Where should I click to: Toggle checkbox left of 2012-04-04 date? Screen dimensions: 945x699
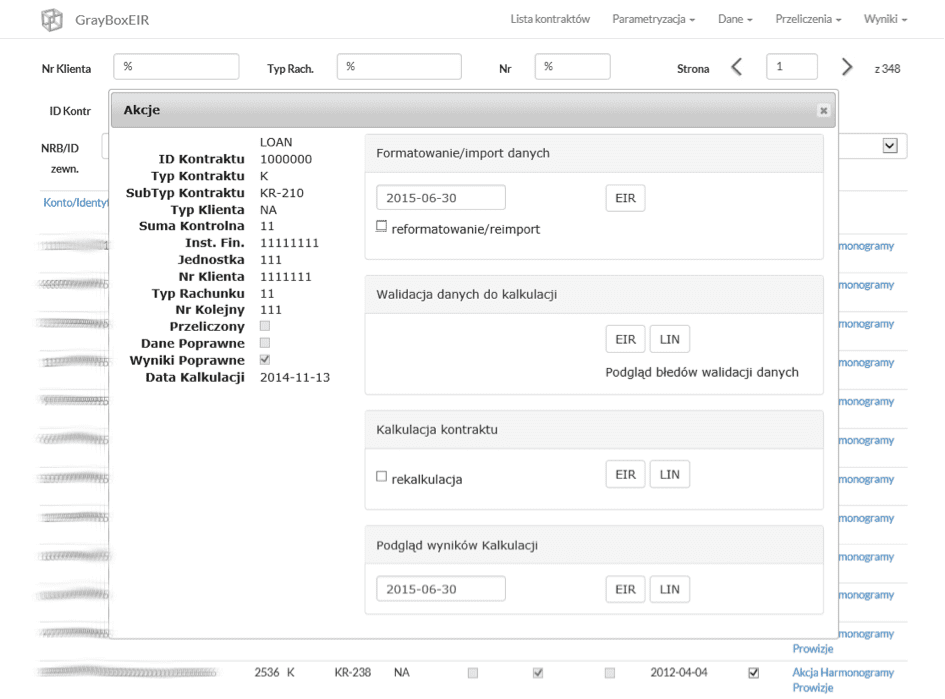point(610,672)
